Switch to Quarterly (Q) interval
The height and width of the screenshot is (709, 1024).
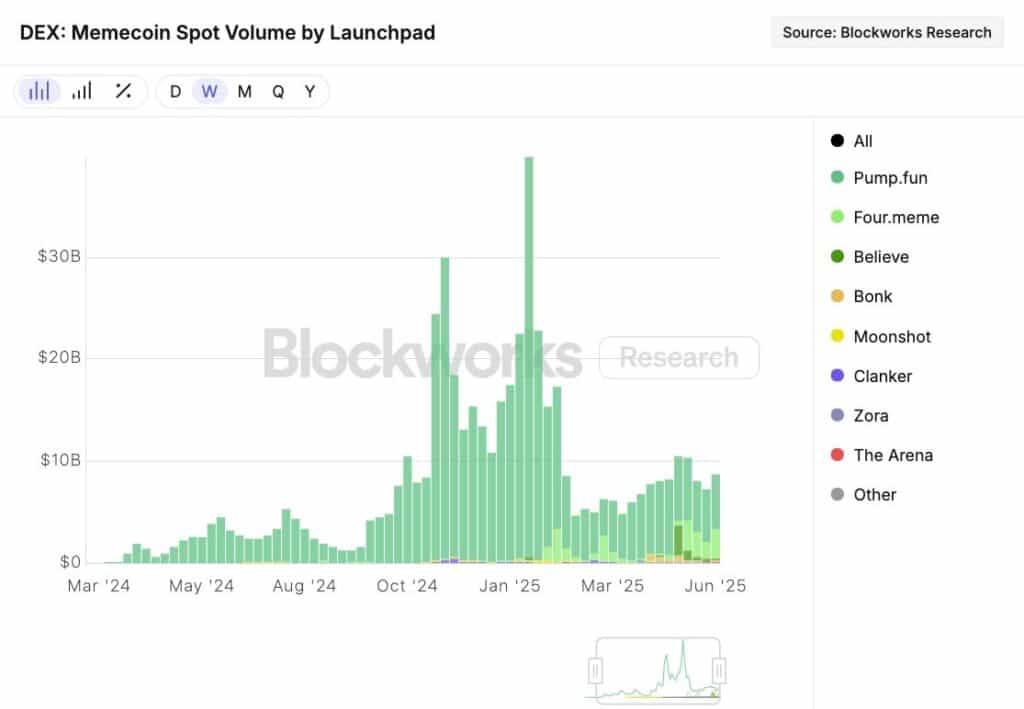pos(278,91)
